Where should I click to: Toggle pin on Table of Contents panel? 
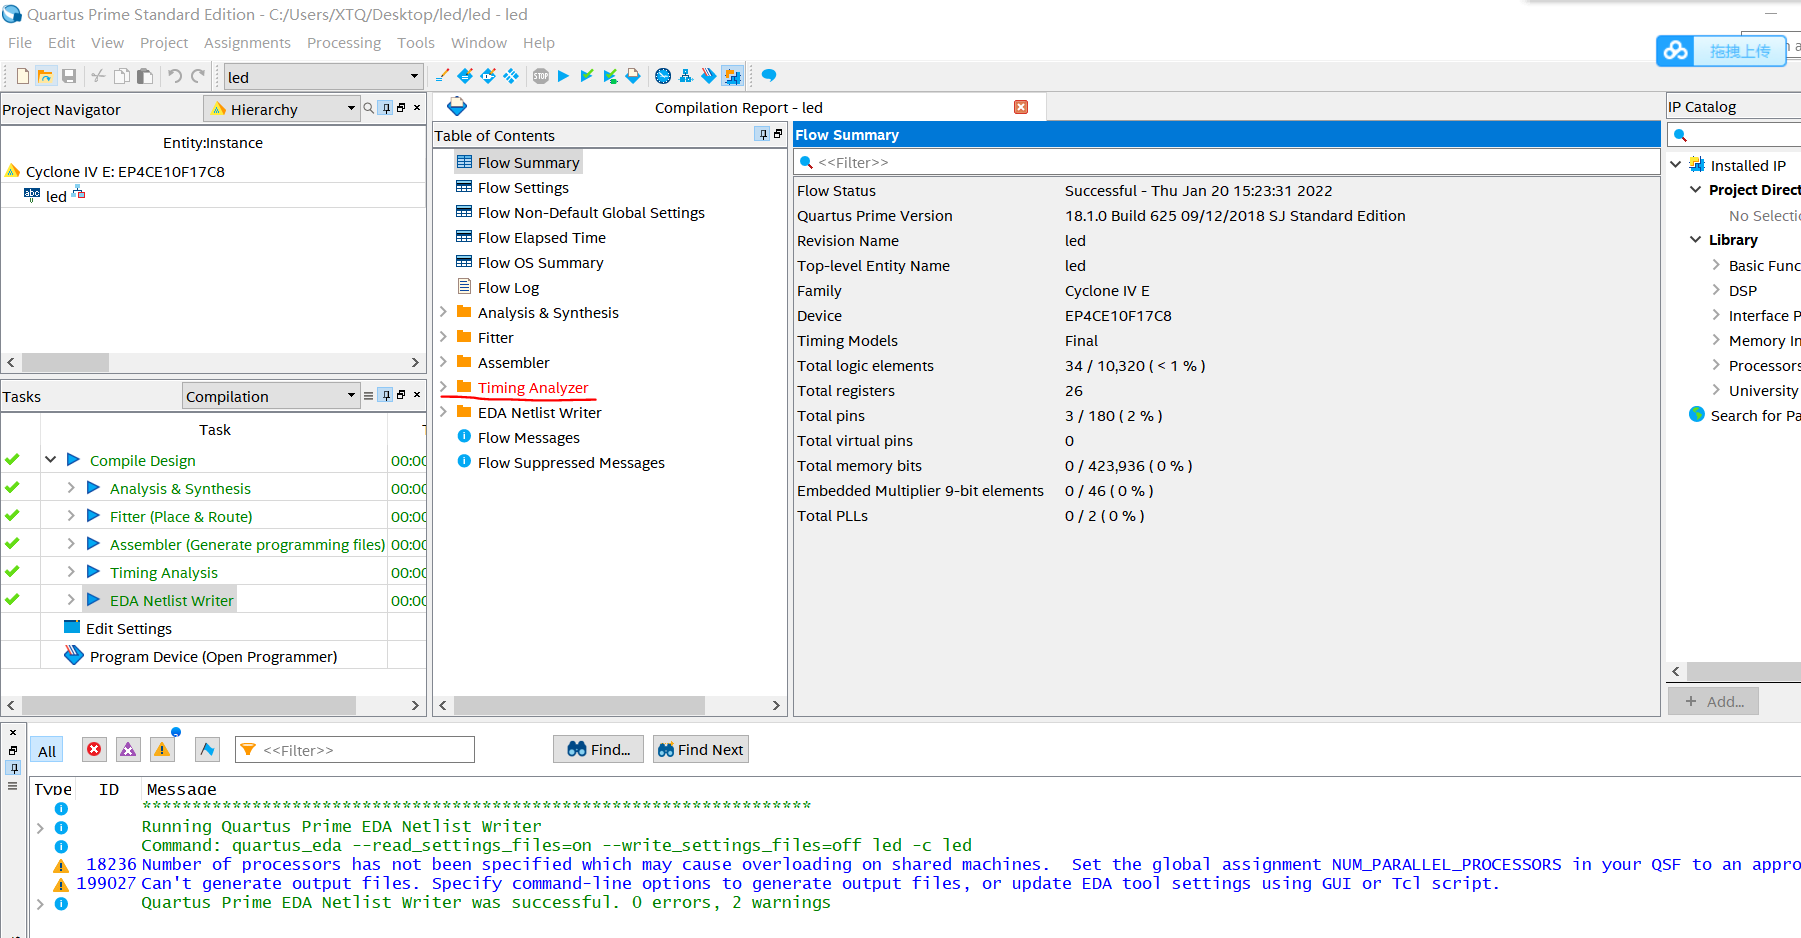click(x=764, y=134)
